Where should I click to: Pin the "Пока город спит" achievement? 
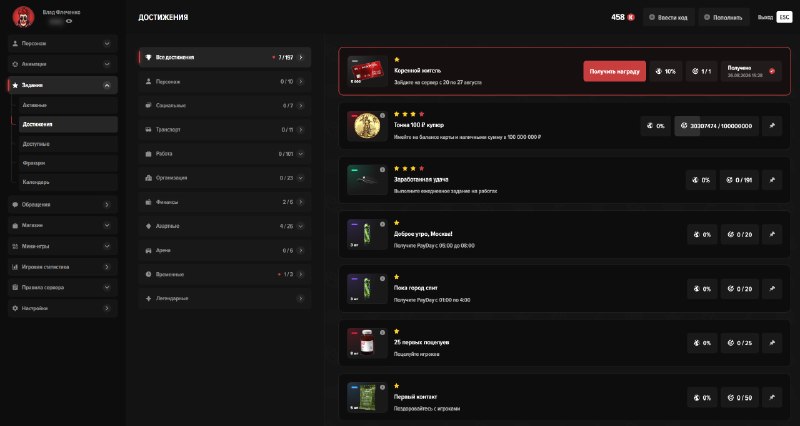772,289
